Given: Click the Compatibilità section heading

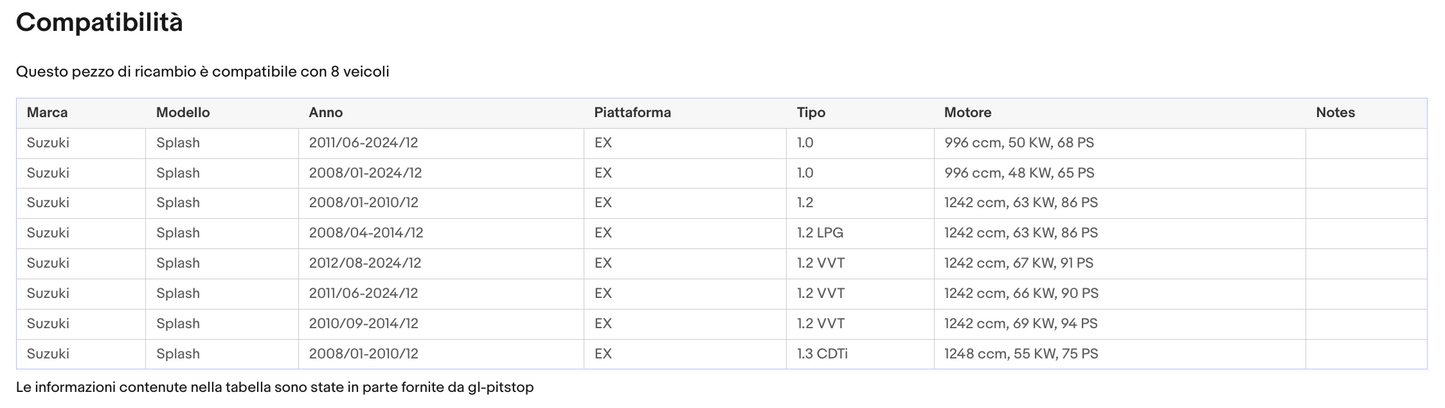Looking at the screenshot, I should click(100, 22).
